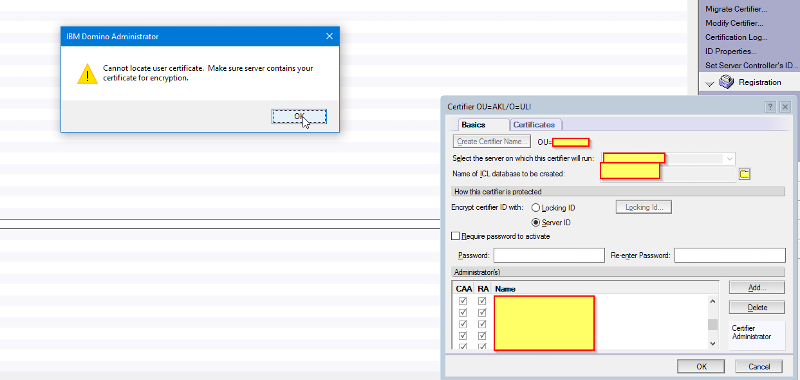Click the yellow warning triangle icon

pyautogui.click(x=87, y=74)
